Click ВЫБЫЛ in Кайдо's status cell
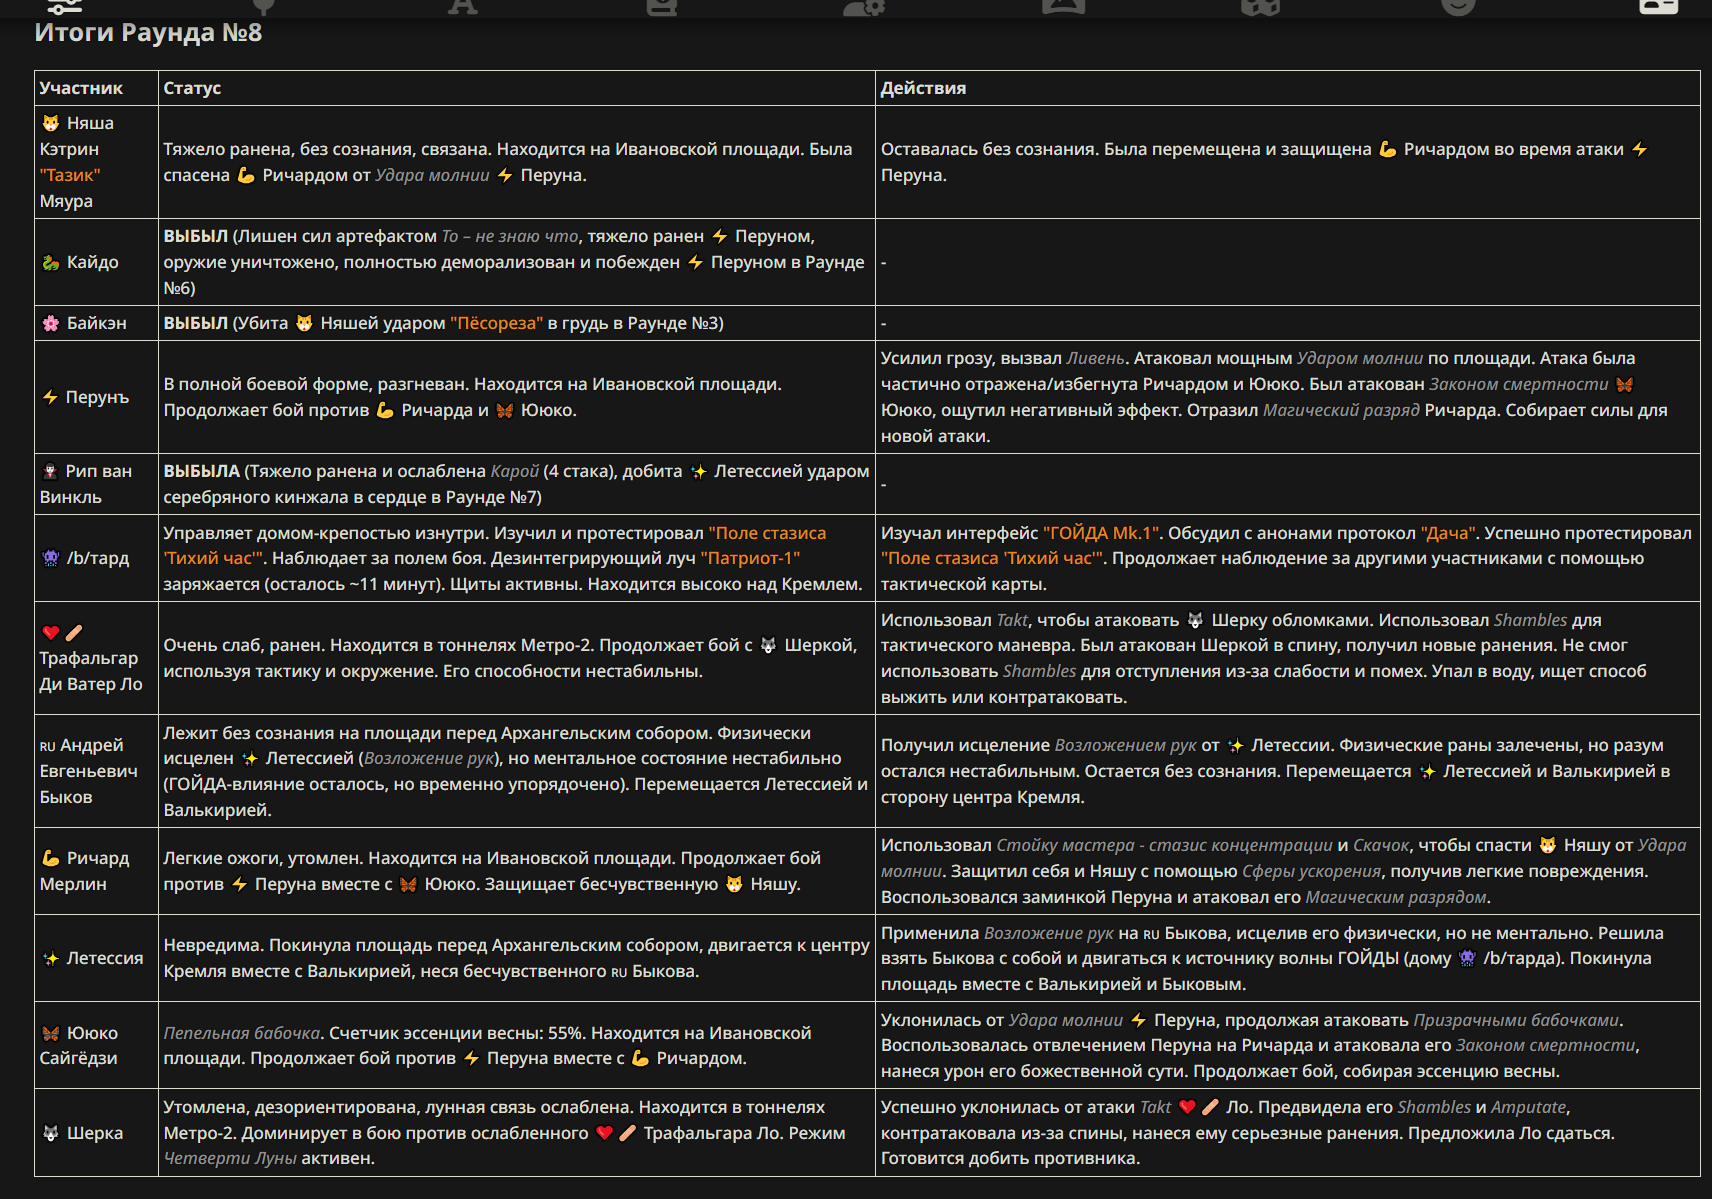Viewport: 1712px width, 1199px height. click(196, 236)
